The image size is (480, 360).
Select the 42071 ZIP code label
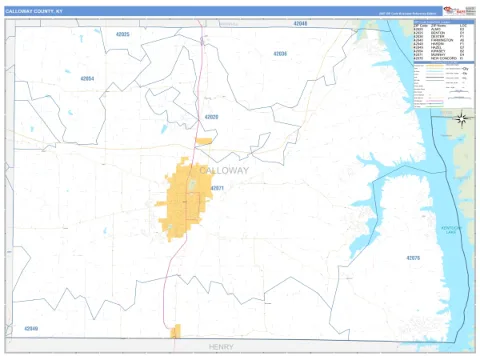[x=217, y=188]
